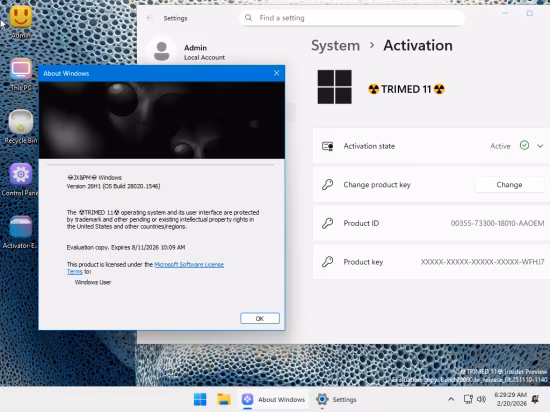This screenshot has width=550, height=412.
Task: Click the Active status text
Action: (500, 146)
